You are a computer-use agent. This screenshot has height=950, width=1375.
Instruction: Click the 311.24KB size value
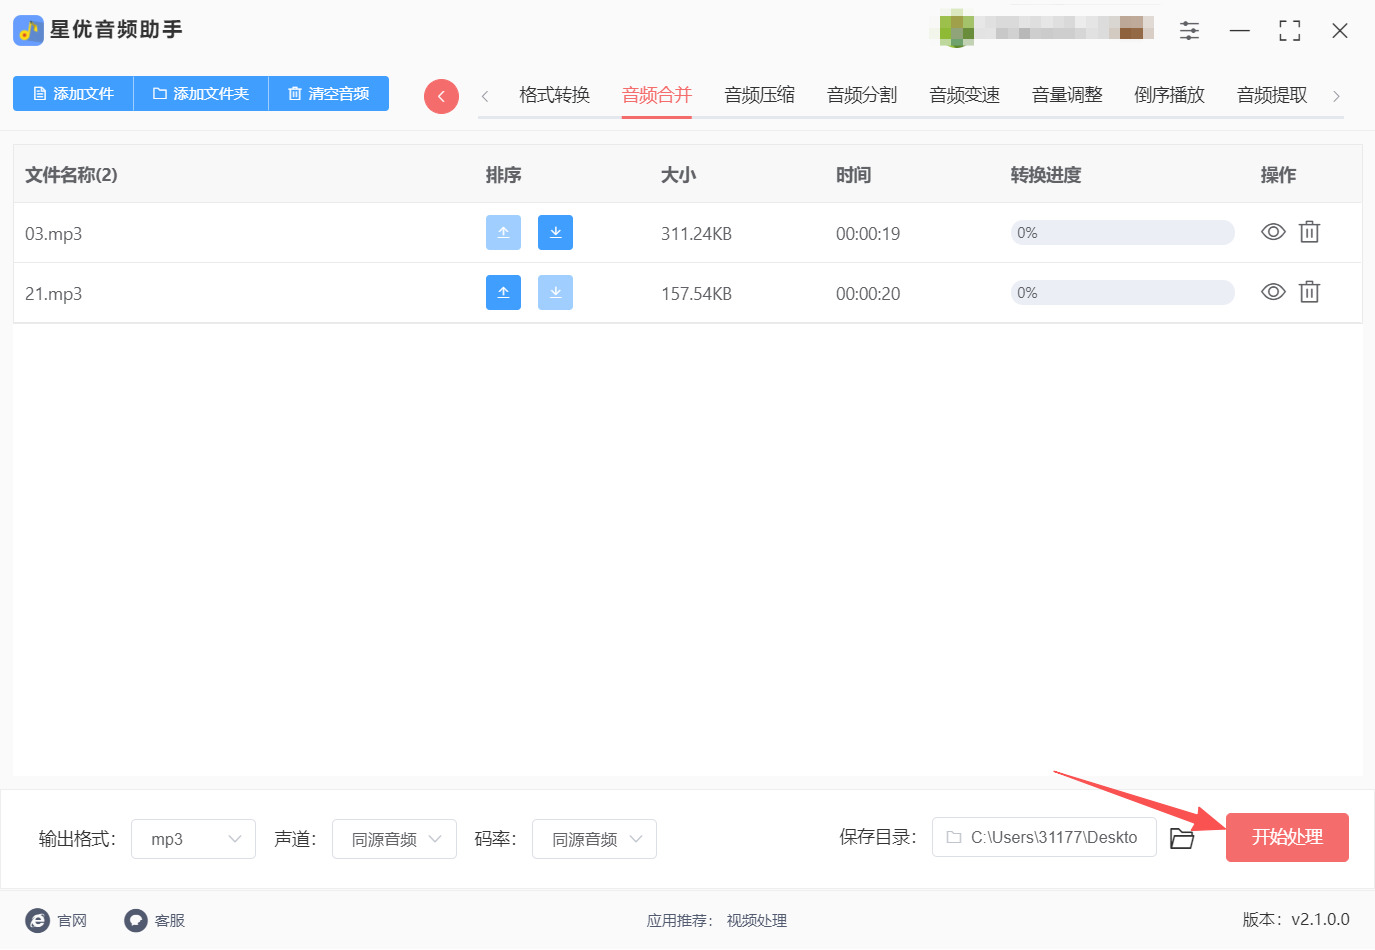click(x=696, y=234)
